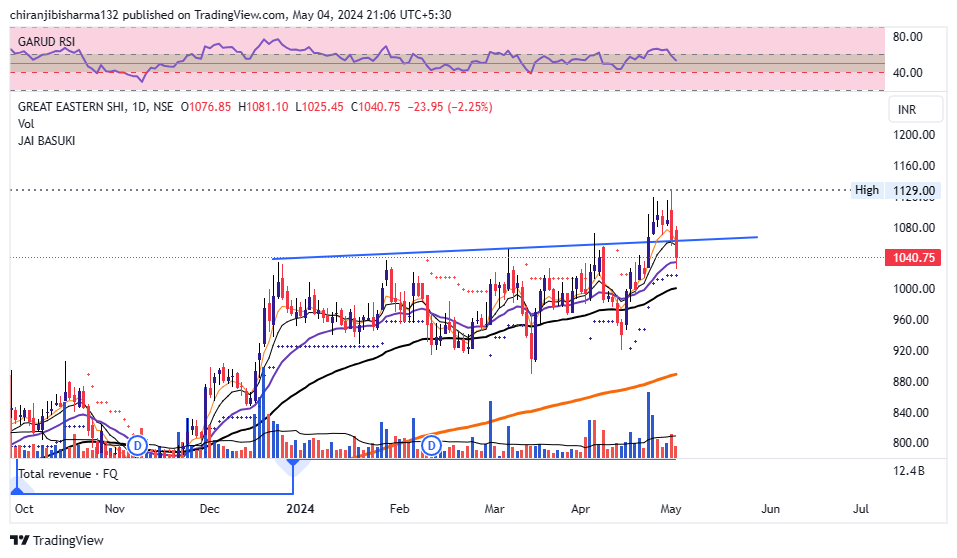Click the dividend D marker in February

(432, 446)
